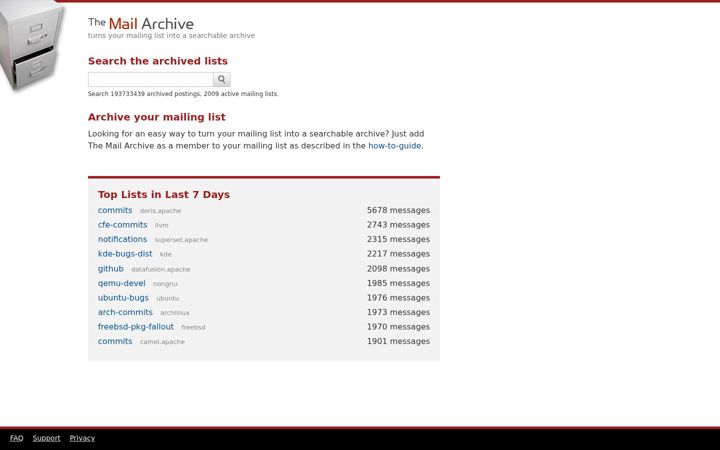Open the Privacy footer link
Image resolution: width=720 pixels, height=450 pixels.
[82, 438]
